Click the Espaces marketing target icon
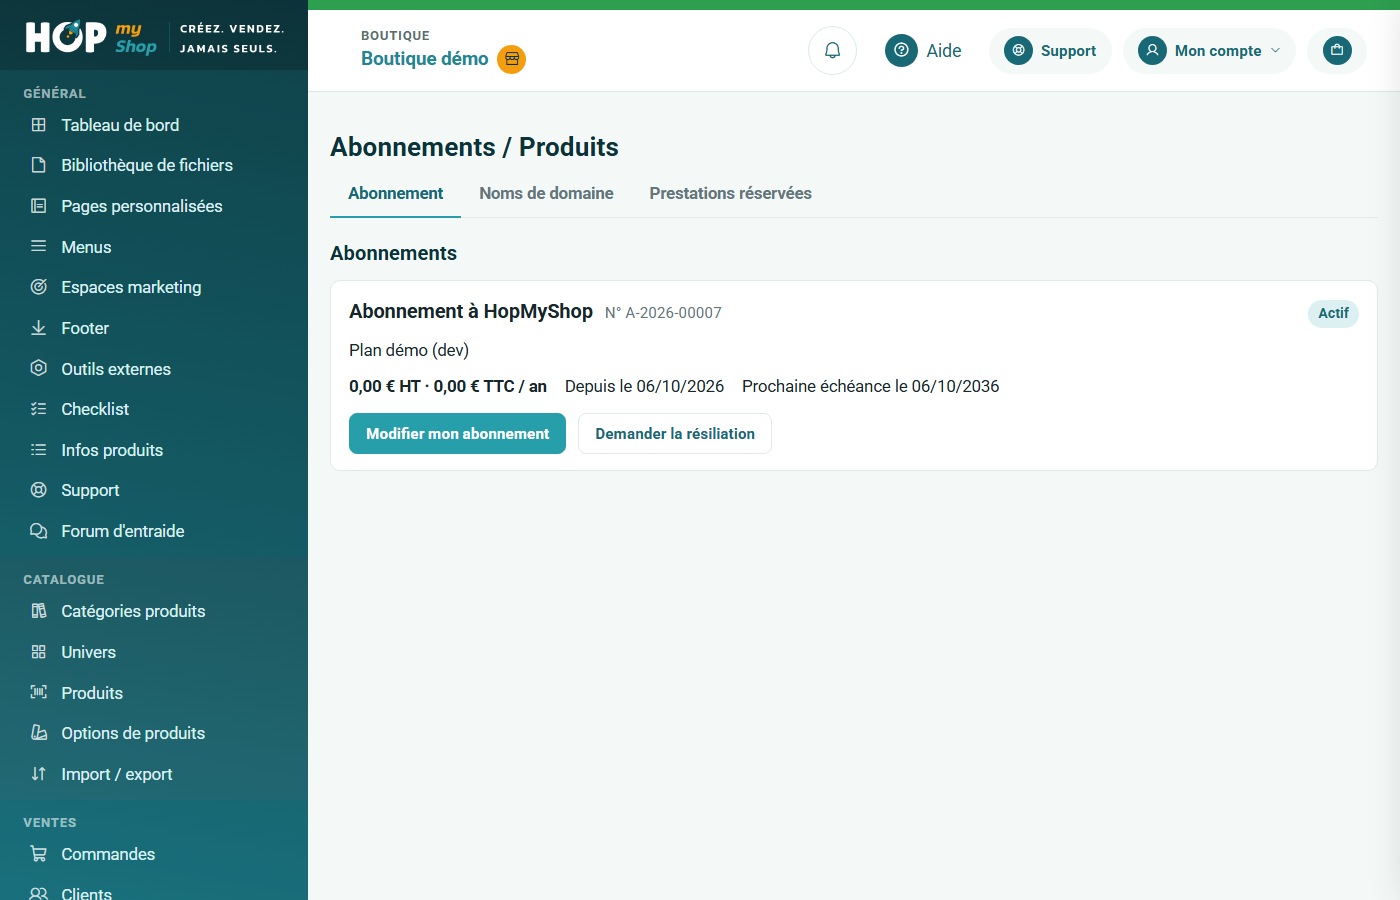The width and height of the screenshot is (1400, 900). [39, 287]
